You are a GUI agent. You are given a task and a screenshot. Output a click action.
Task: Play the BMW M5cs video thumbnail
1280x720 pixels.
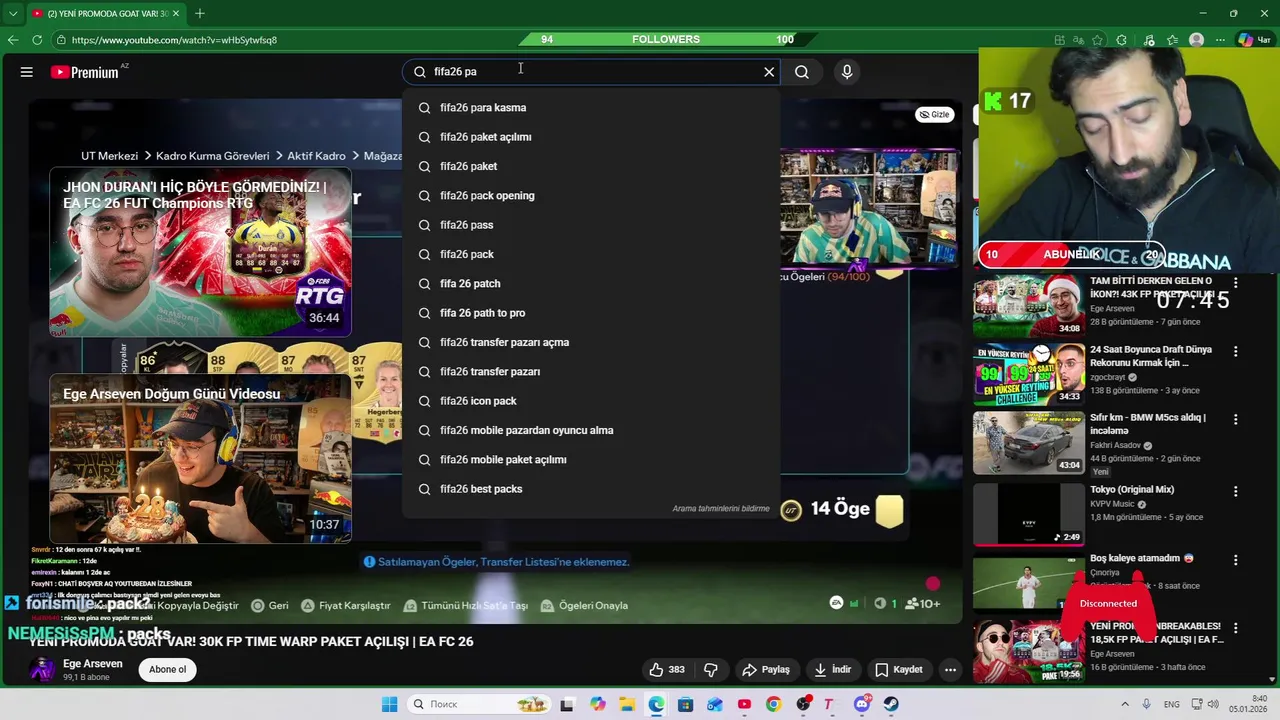click(x=1029, y=443)
